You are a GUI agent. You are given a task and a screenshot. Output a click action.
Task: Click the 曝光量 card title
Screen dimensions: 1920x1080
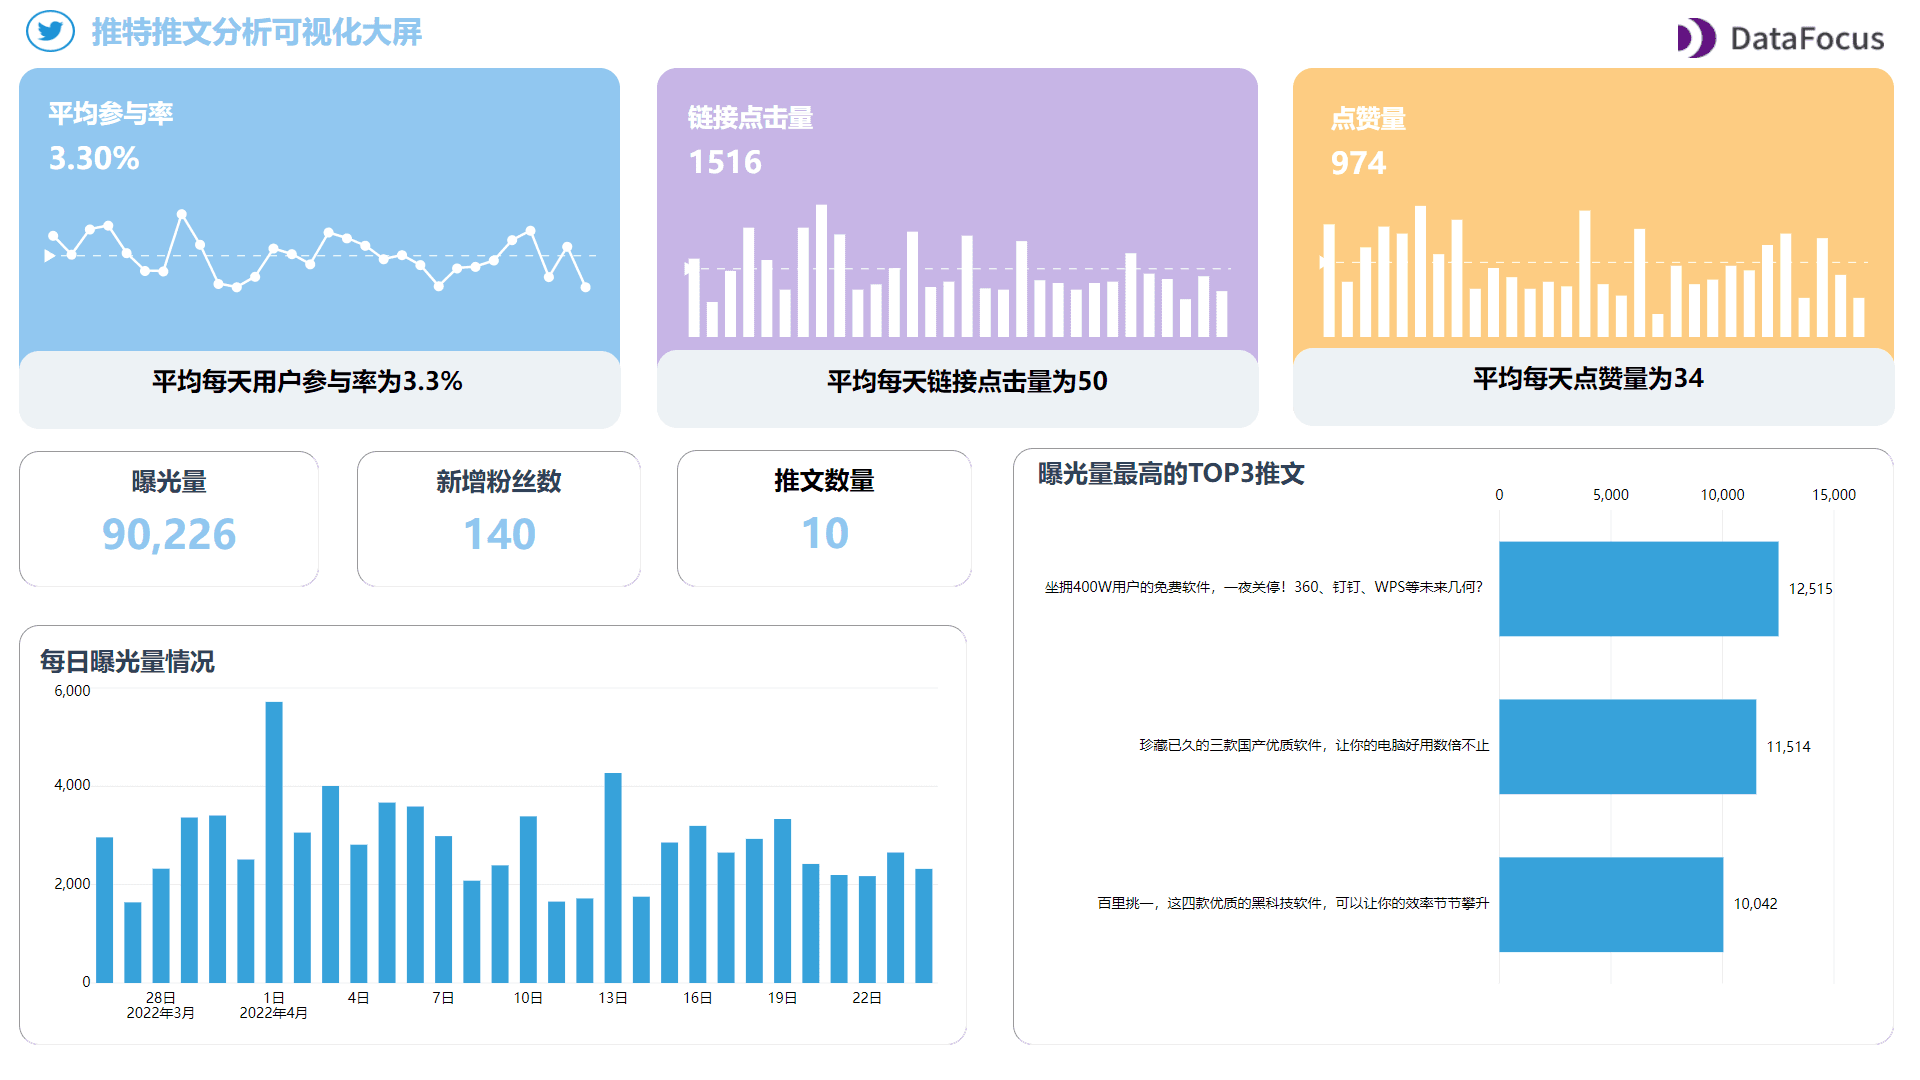click(x=169, y=482)
